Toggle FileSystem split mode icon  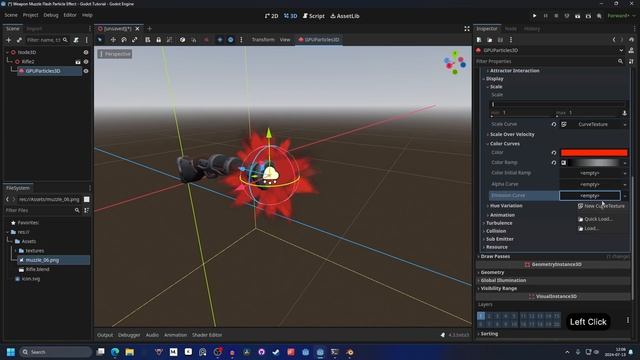87,199
